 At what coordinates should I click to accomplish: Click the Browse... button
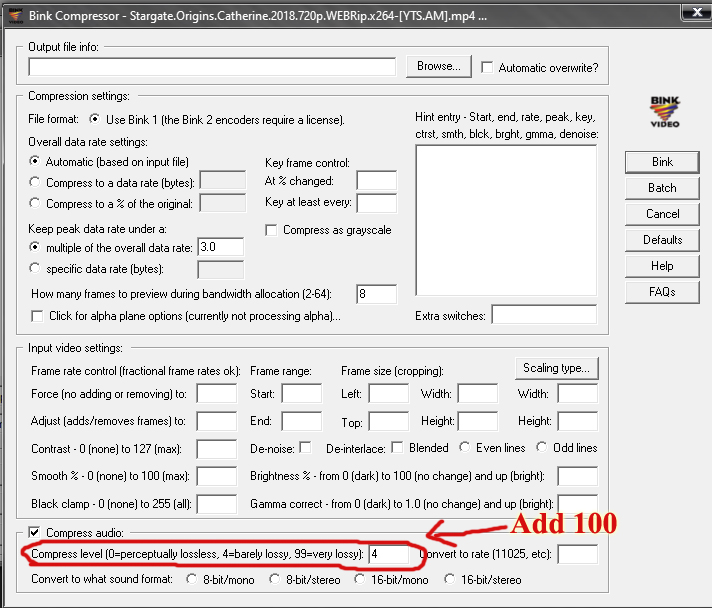click(x=439, y=66)
